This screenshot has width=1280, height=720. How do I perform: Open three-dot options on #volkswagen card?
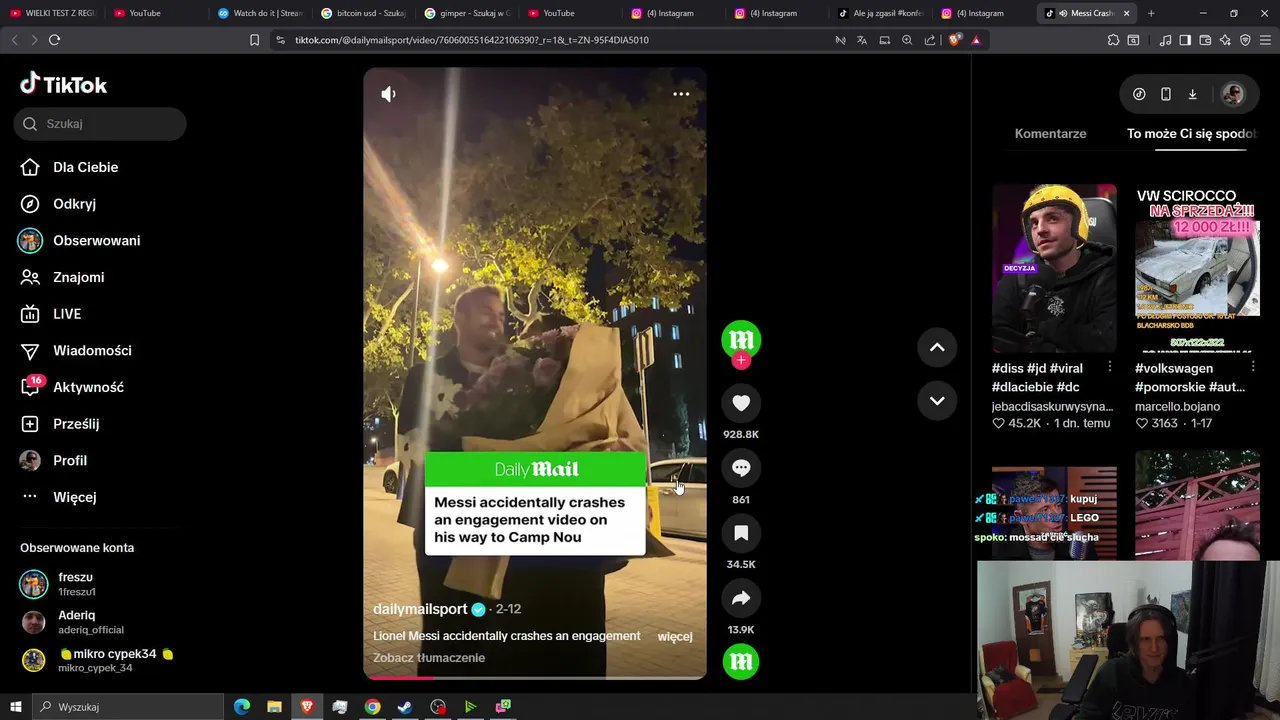pos(1252,368)
